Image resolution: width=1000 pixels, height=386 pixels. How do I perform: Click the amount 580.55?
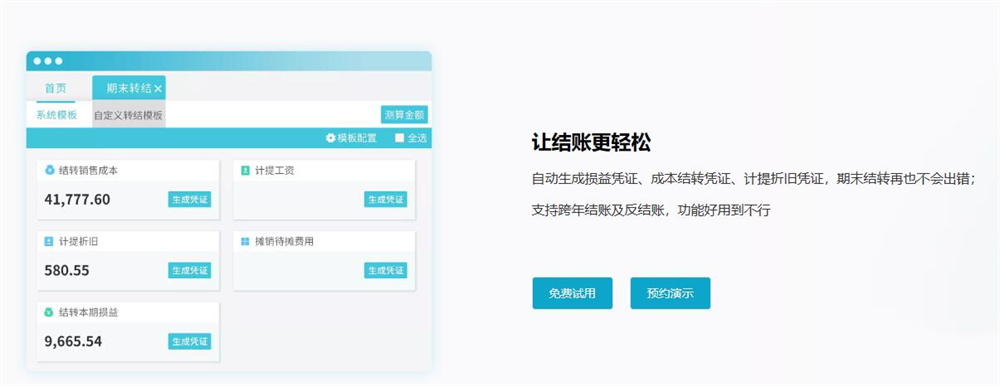coord(67,271)
